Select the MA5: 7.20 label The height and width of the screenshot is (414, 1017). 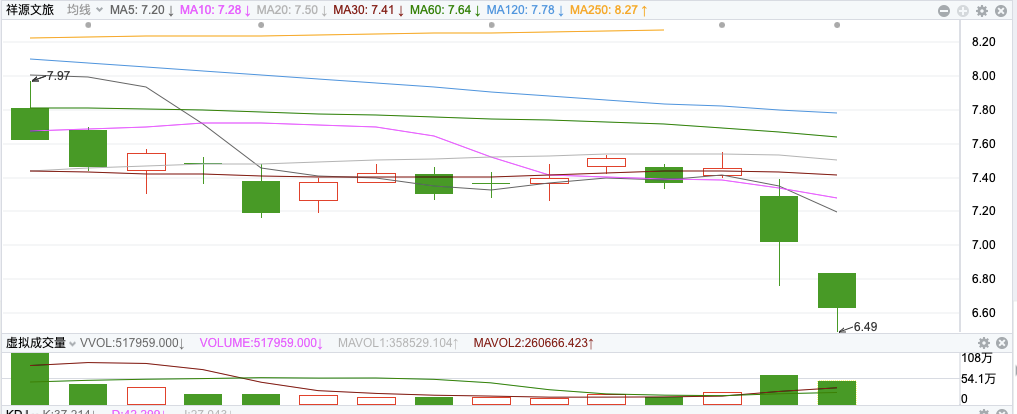(141, 10)
